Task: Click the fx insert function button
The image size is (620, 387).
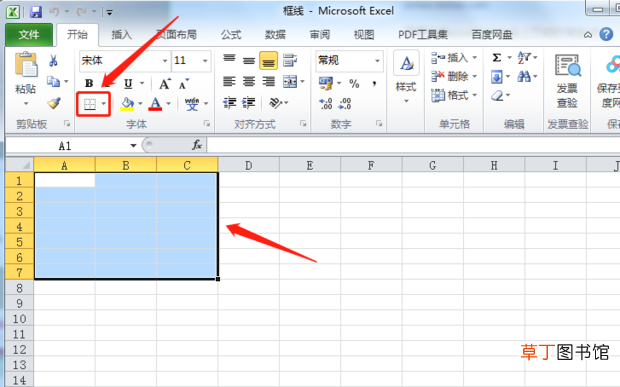Action: (197, 145)
